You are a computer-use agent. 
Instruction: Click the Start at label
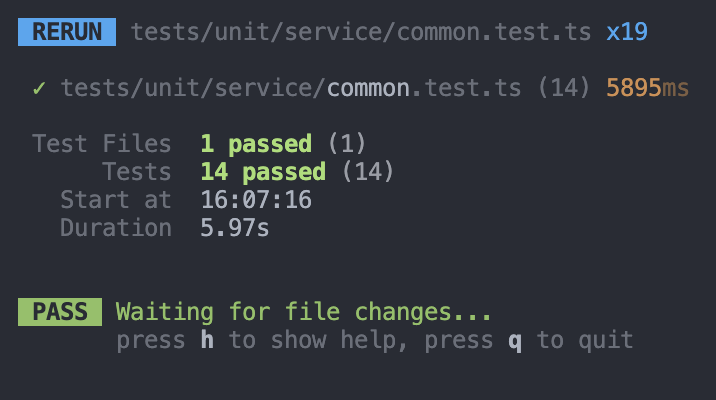(116, 200)
